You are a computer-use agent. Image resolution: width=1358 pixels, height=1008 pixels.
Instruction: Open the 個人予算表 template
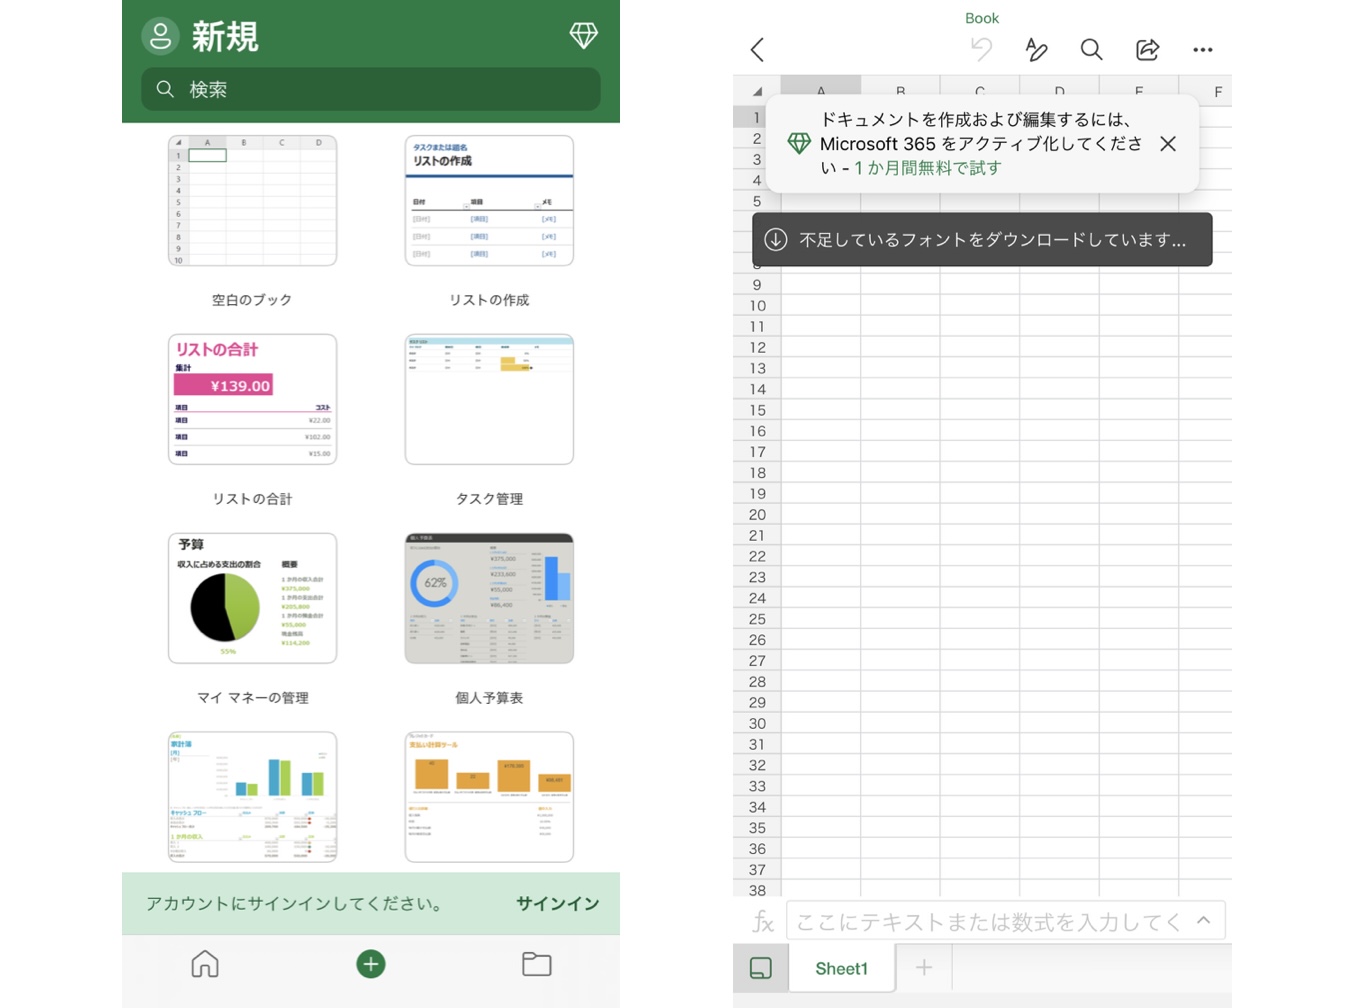(489, 598)
